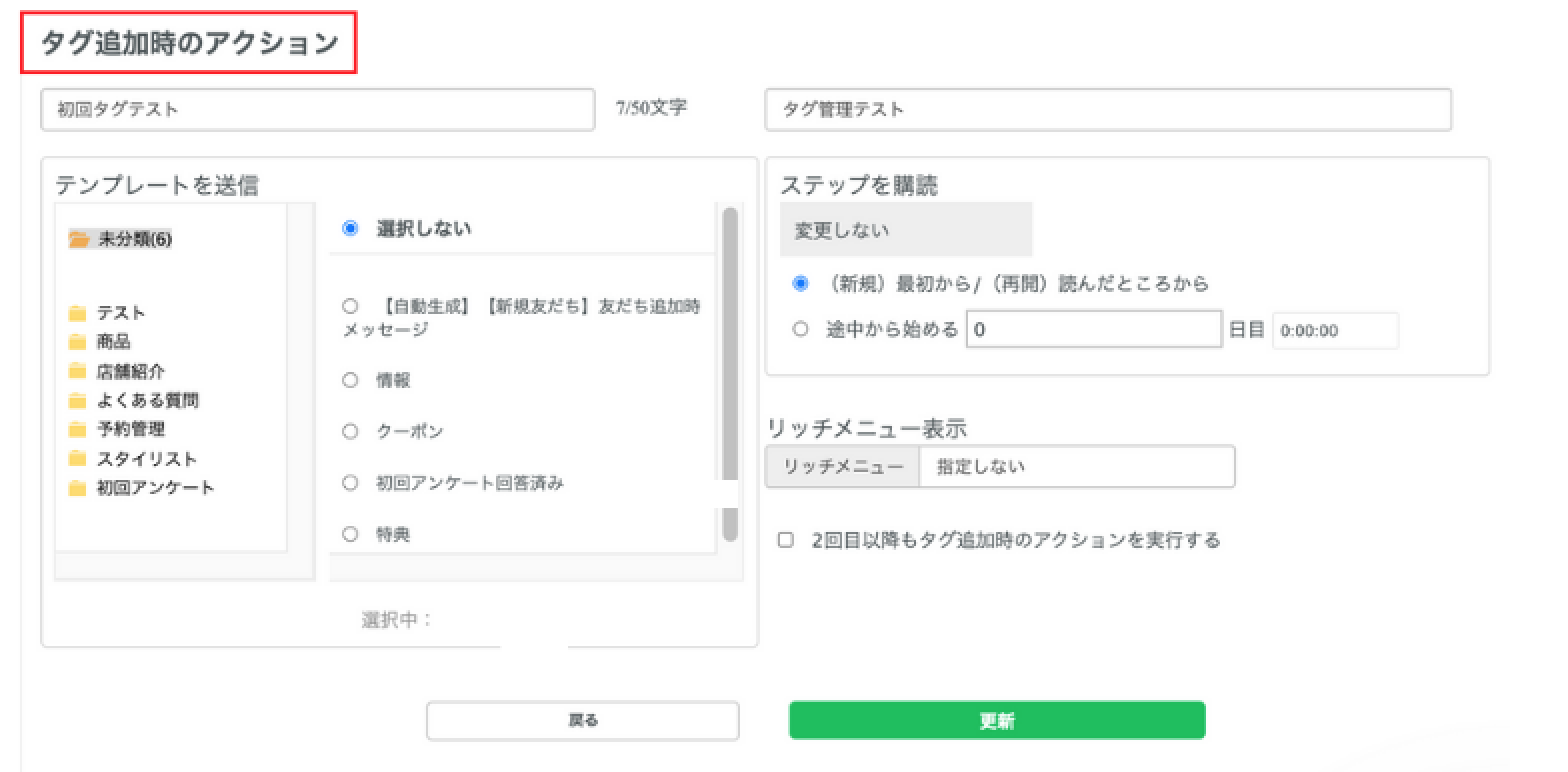Select the 情報 template radio button
The width and height of the screenshot is (1568, 772).
pyautogui.click(x=350, y=380)
